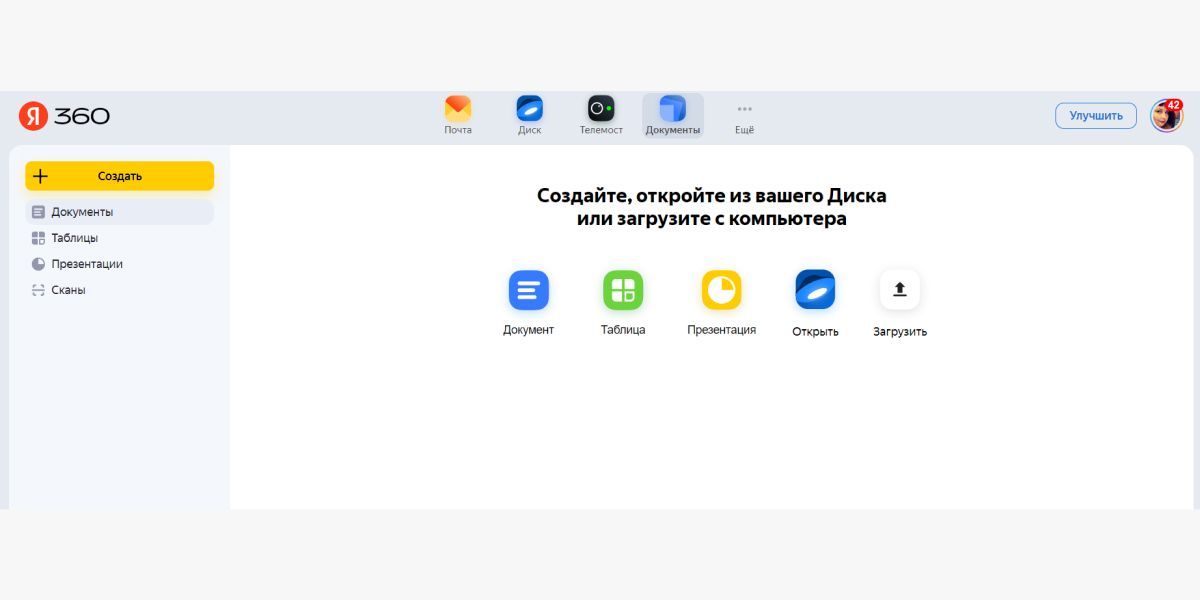Click Открыть icon to open from Disk
Image resolution: width=1200 pixels, height=600 pixels.
pyautogui.click(x=815, y=290)
